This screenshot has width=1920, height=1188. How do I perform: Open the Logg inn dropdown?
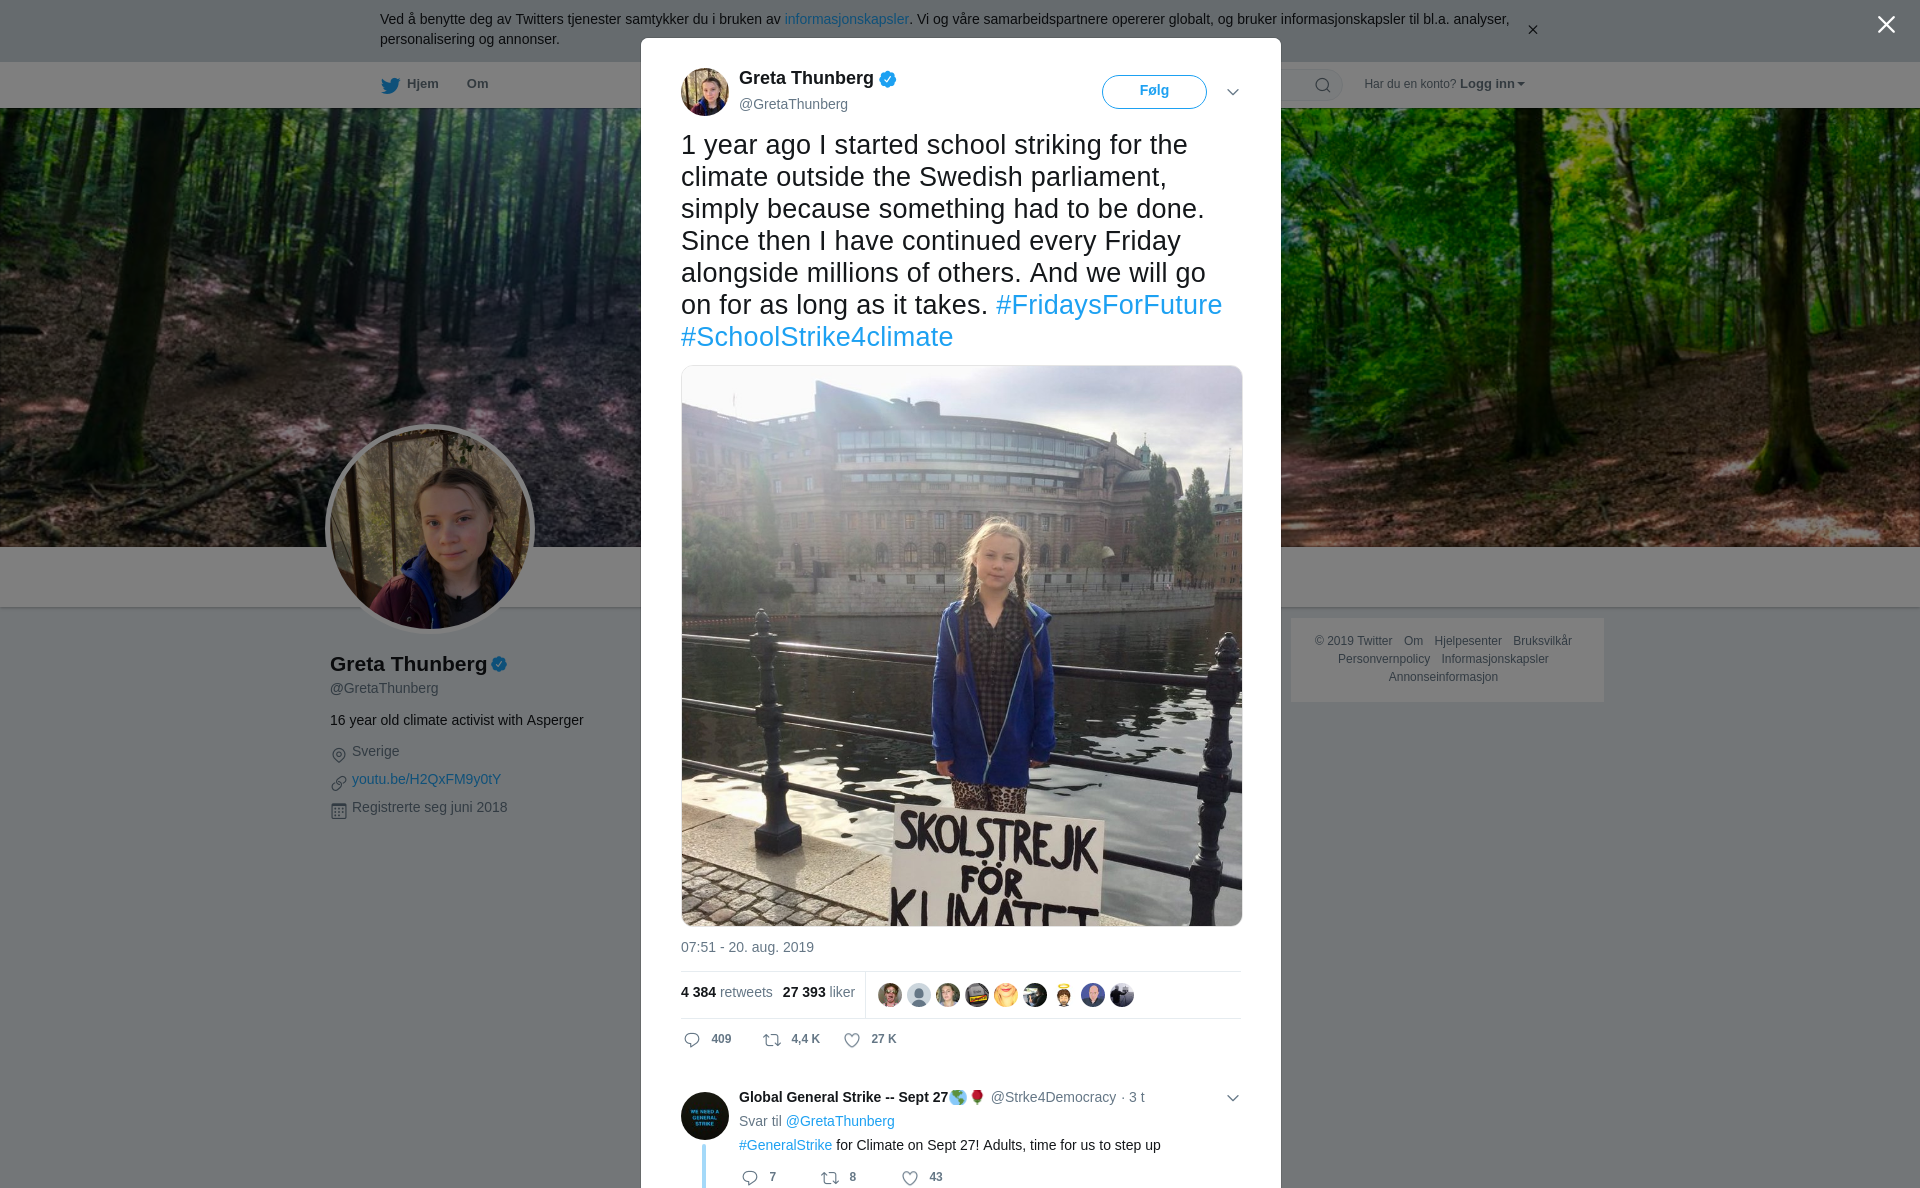pyautogui.click(x=1492, y=84)
